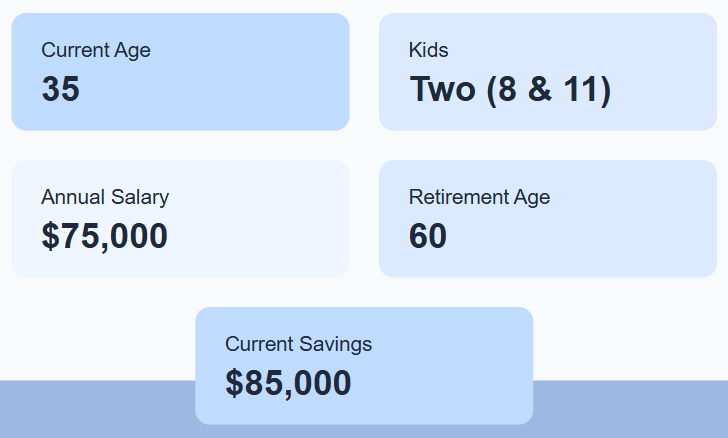
Task: Click the Retirement Age label
Action: pyautogui.click(x=479, y=197)
